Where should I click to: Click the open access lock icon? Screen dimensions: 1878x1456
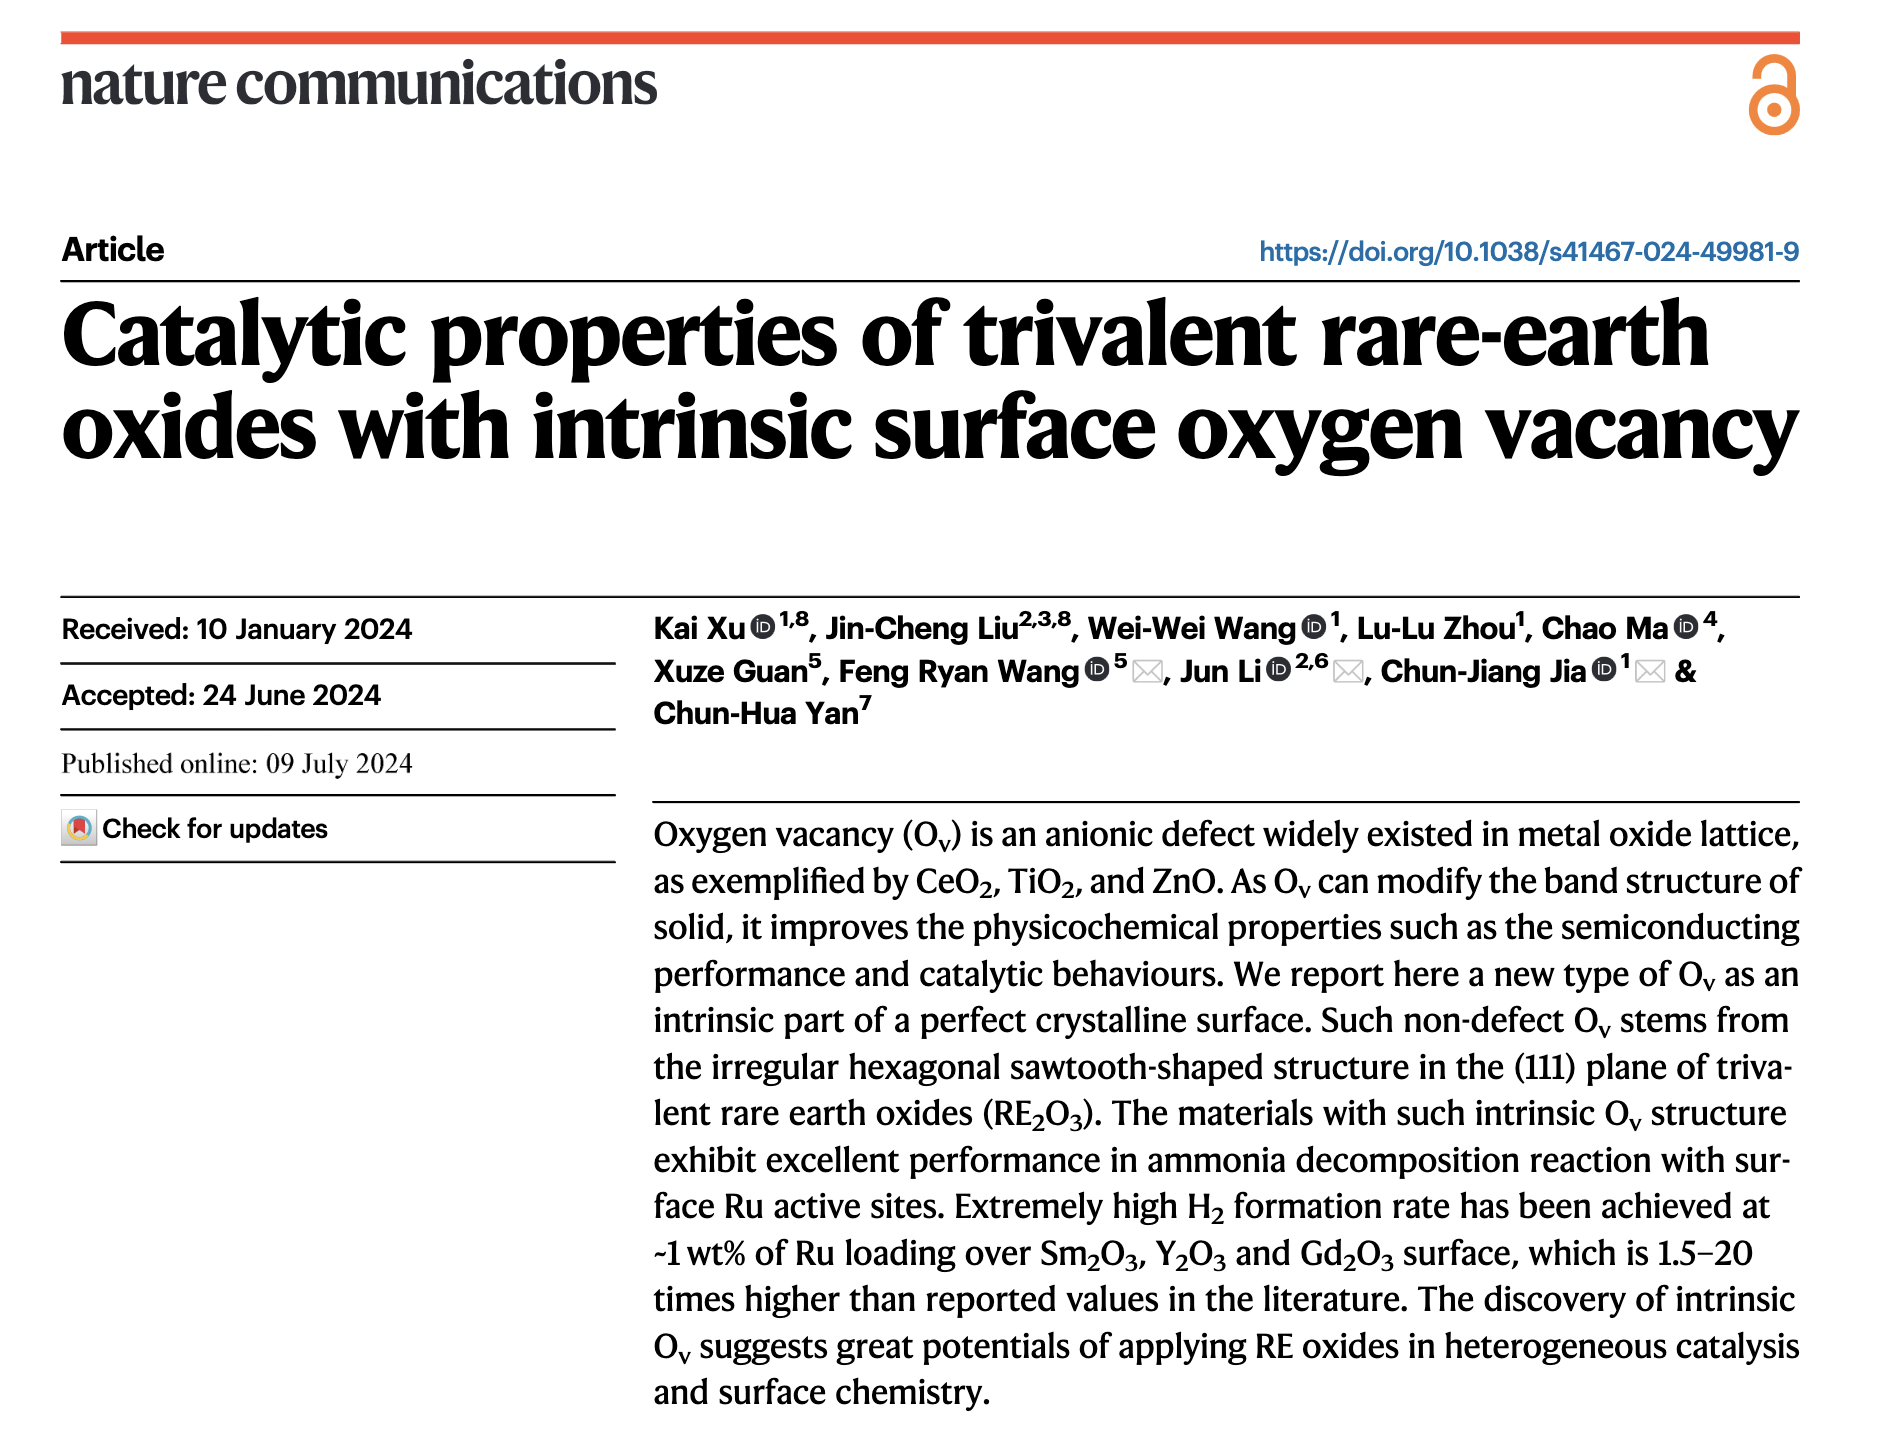[1774, 95]
